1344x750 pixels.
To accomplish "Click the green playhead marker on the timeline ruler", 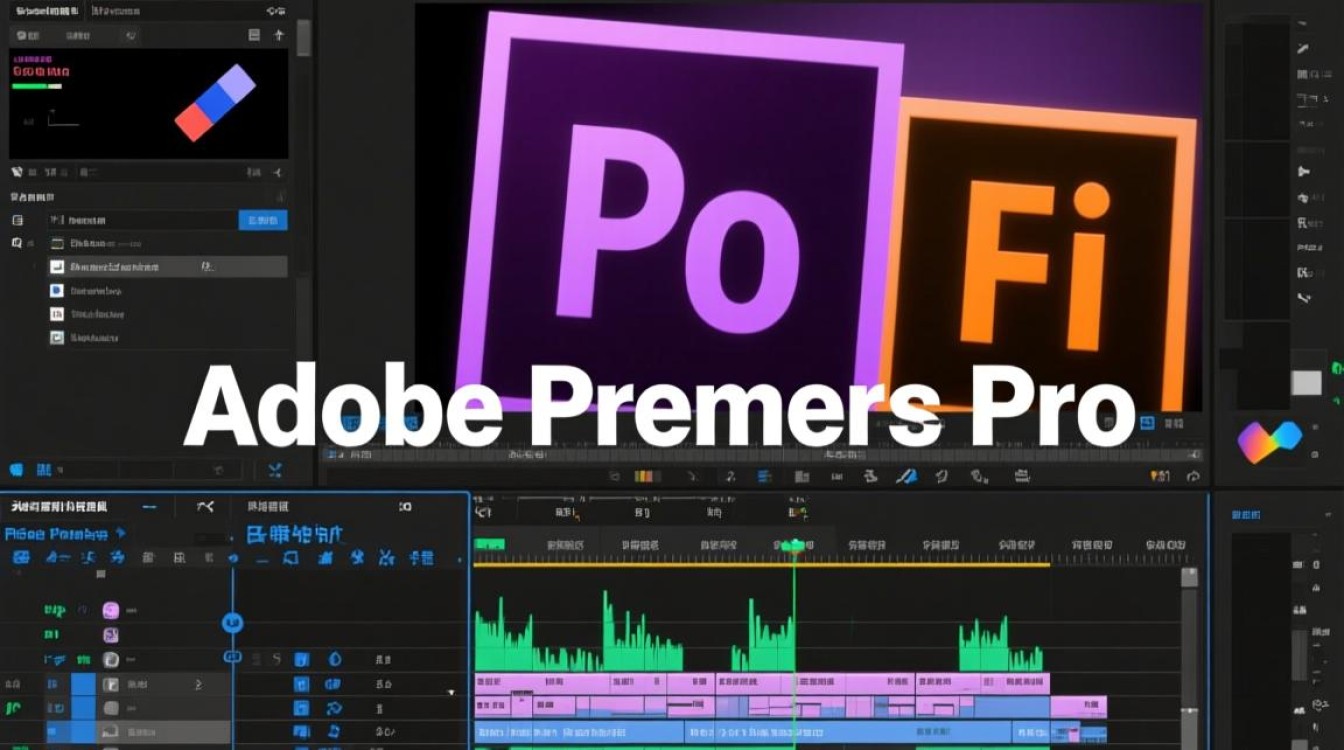I will 794,546.
